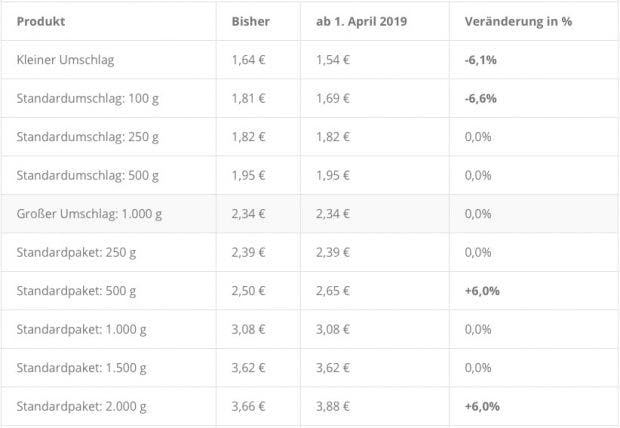This screenshot has width=620, height=428.
Task: Click the Standardumschlag: 500 g row label
Action: pos(88,175)
